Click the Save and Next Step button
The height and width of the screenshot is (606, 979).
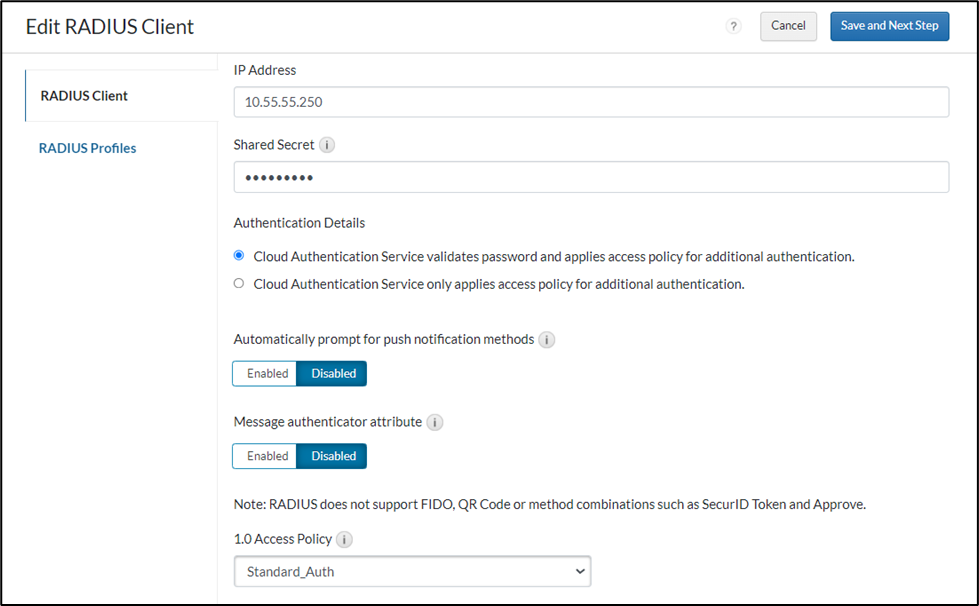tap(889, 26)
